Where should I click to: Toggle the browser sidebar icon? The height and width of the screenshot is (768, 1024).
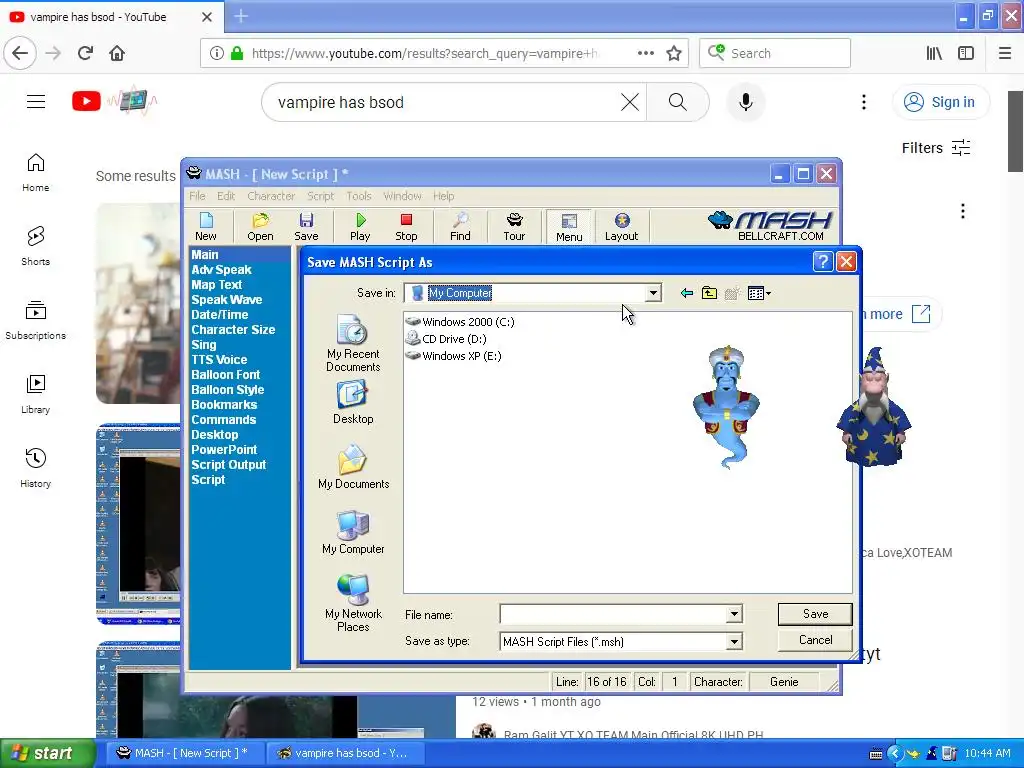966,53
